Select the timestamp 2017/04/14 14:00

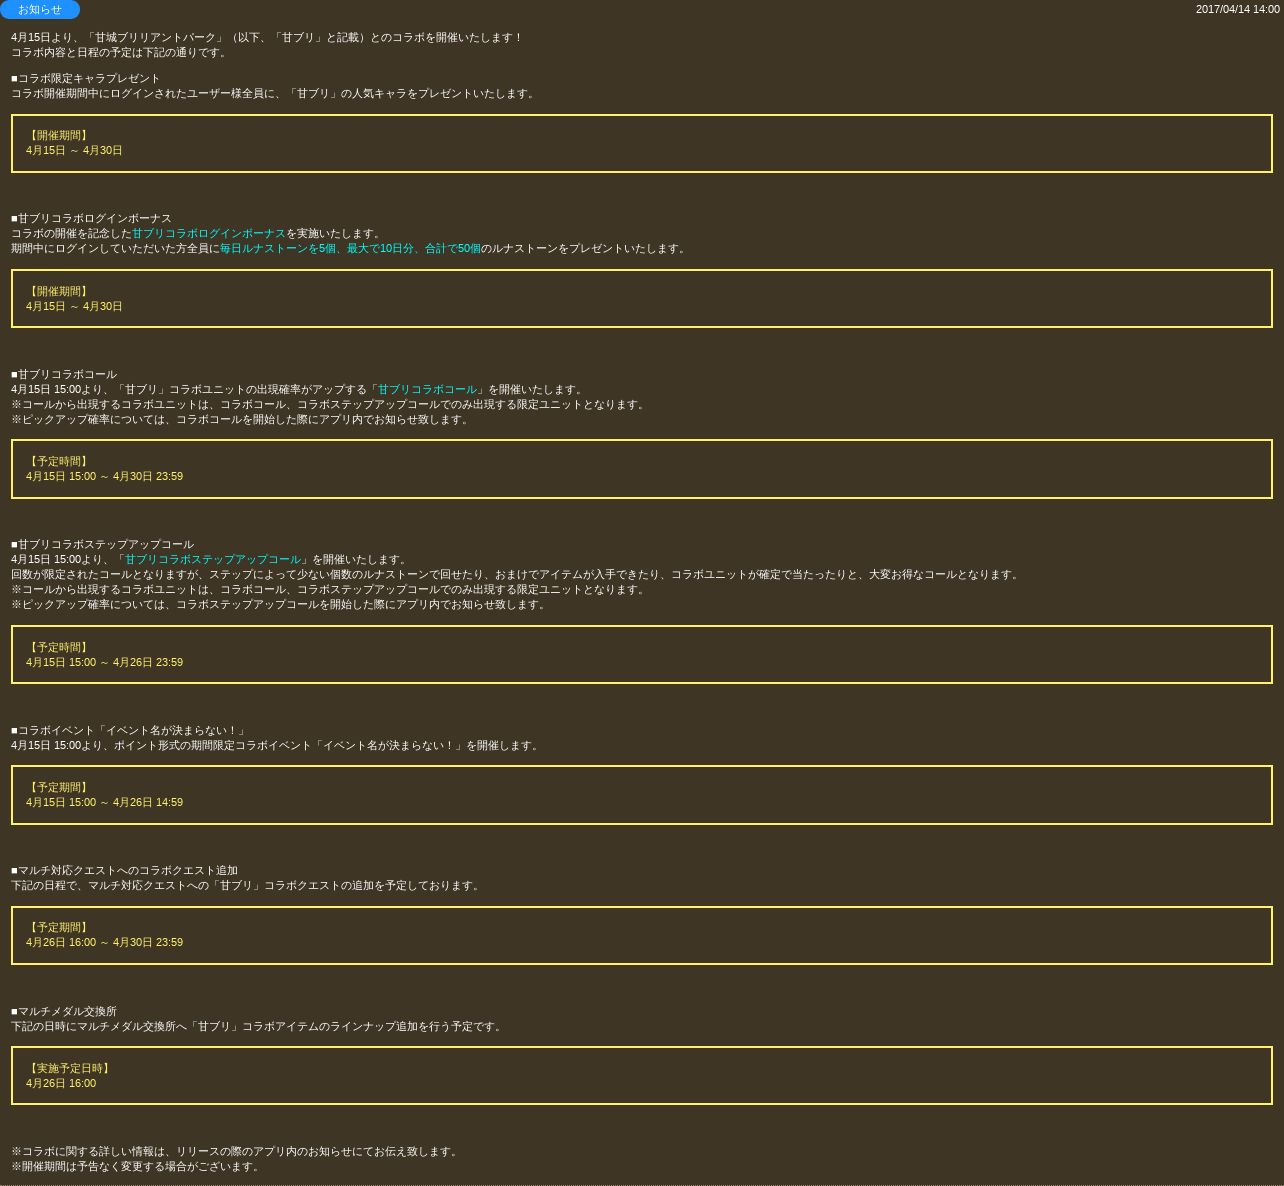[1238, 9]
